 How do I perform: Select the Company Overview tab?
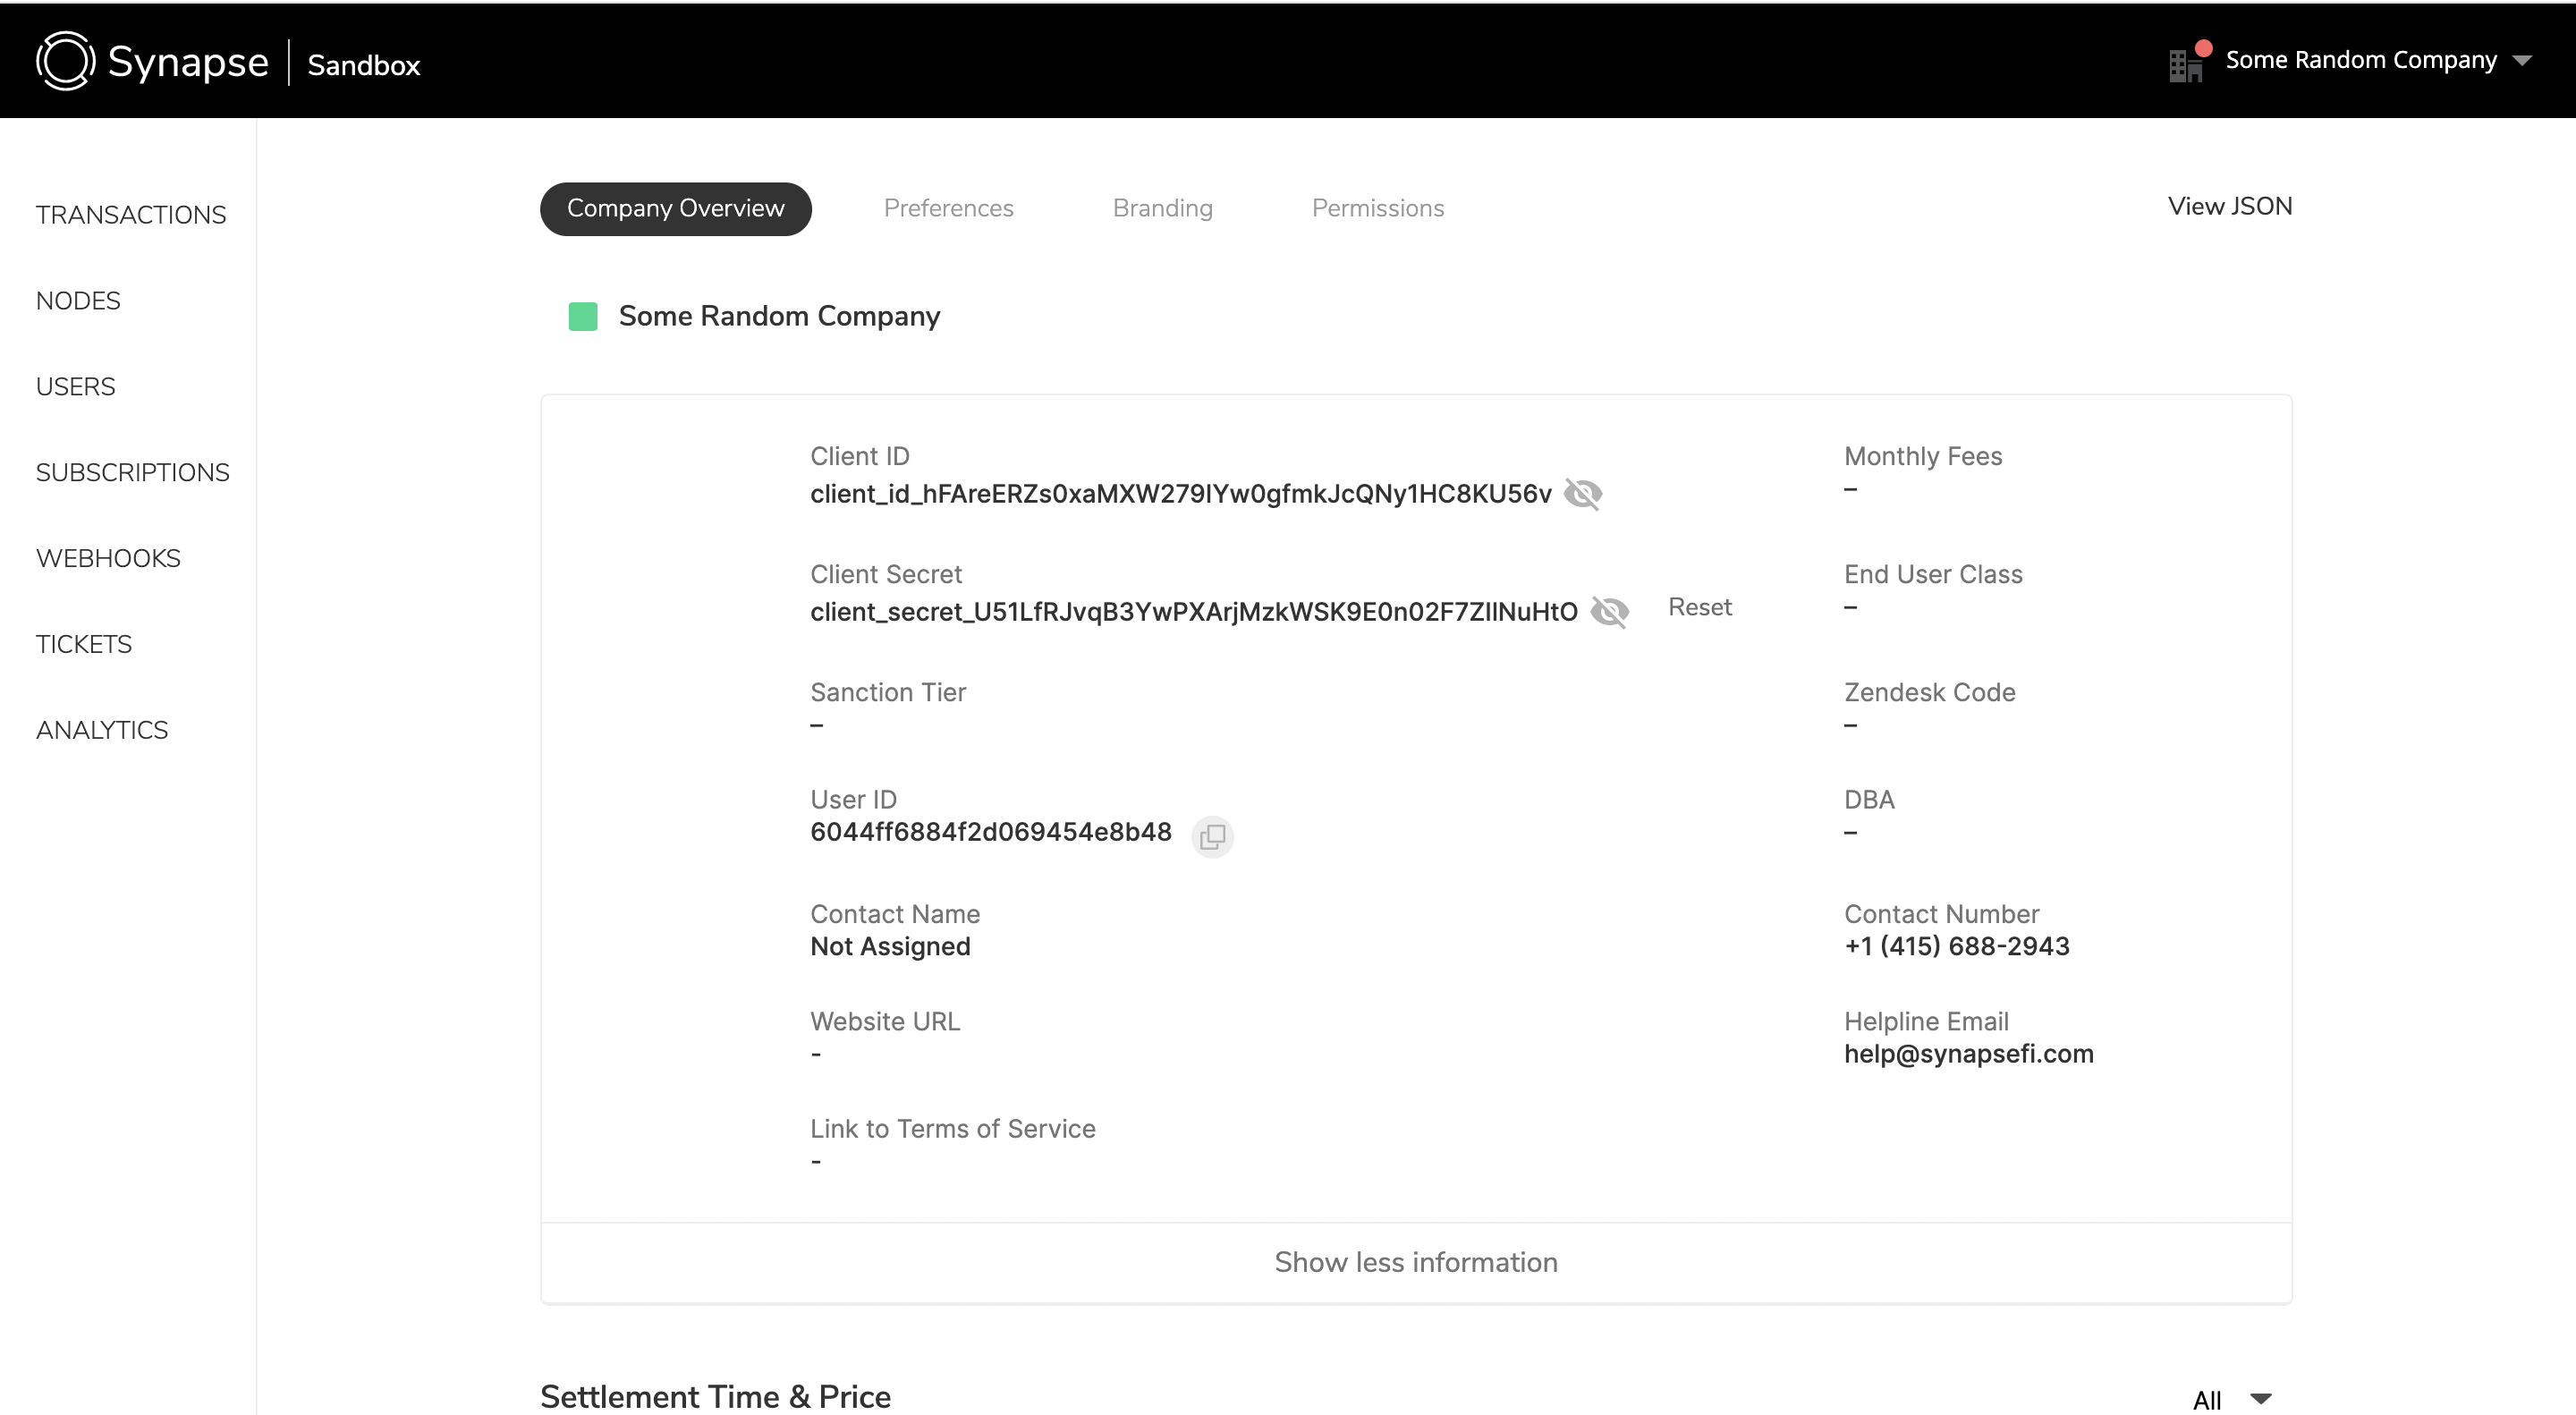click(676, 208)
